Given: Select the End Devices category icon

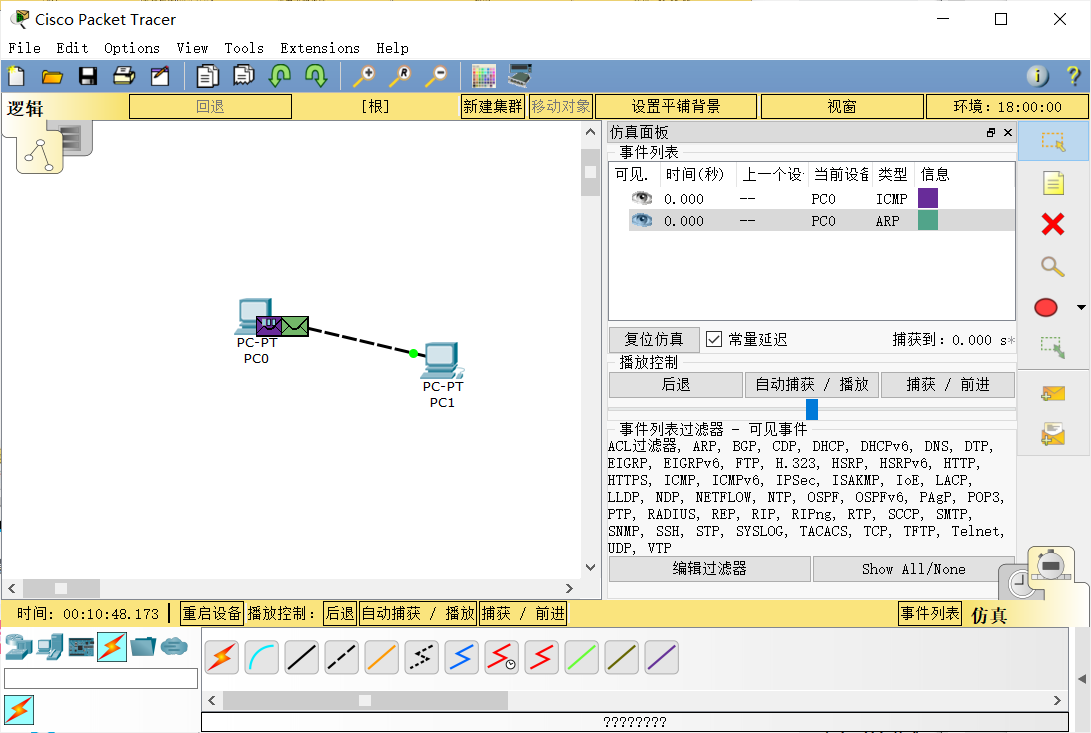Looking at the screenshot, I should pos(50,647).
